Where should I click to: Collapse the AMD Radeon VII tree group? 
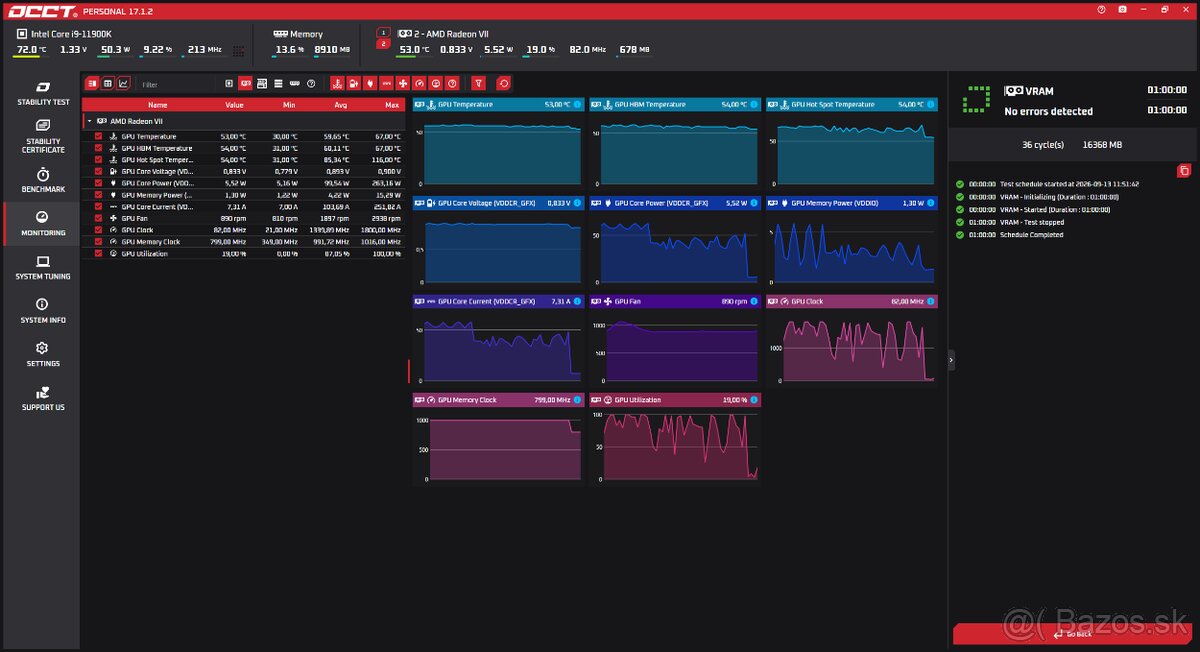click(x=89, y=121)
